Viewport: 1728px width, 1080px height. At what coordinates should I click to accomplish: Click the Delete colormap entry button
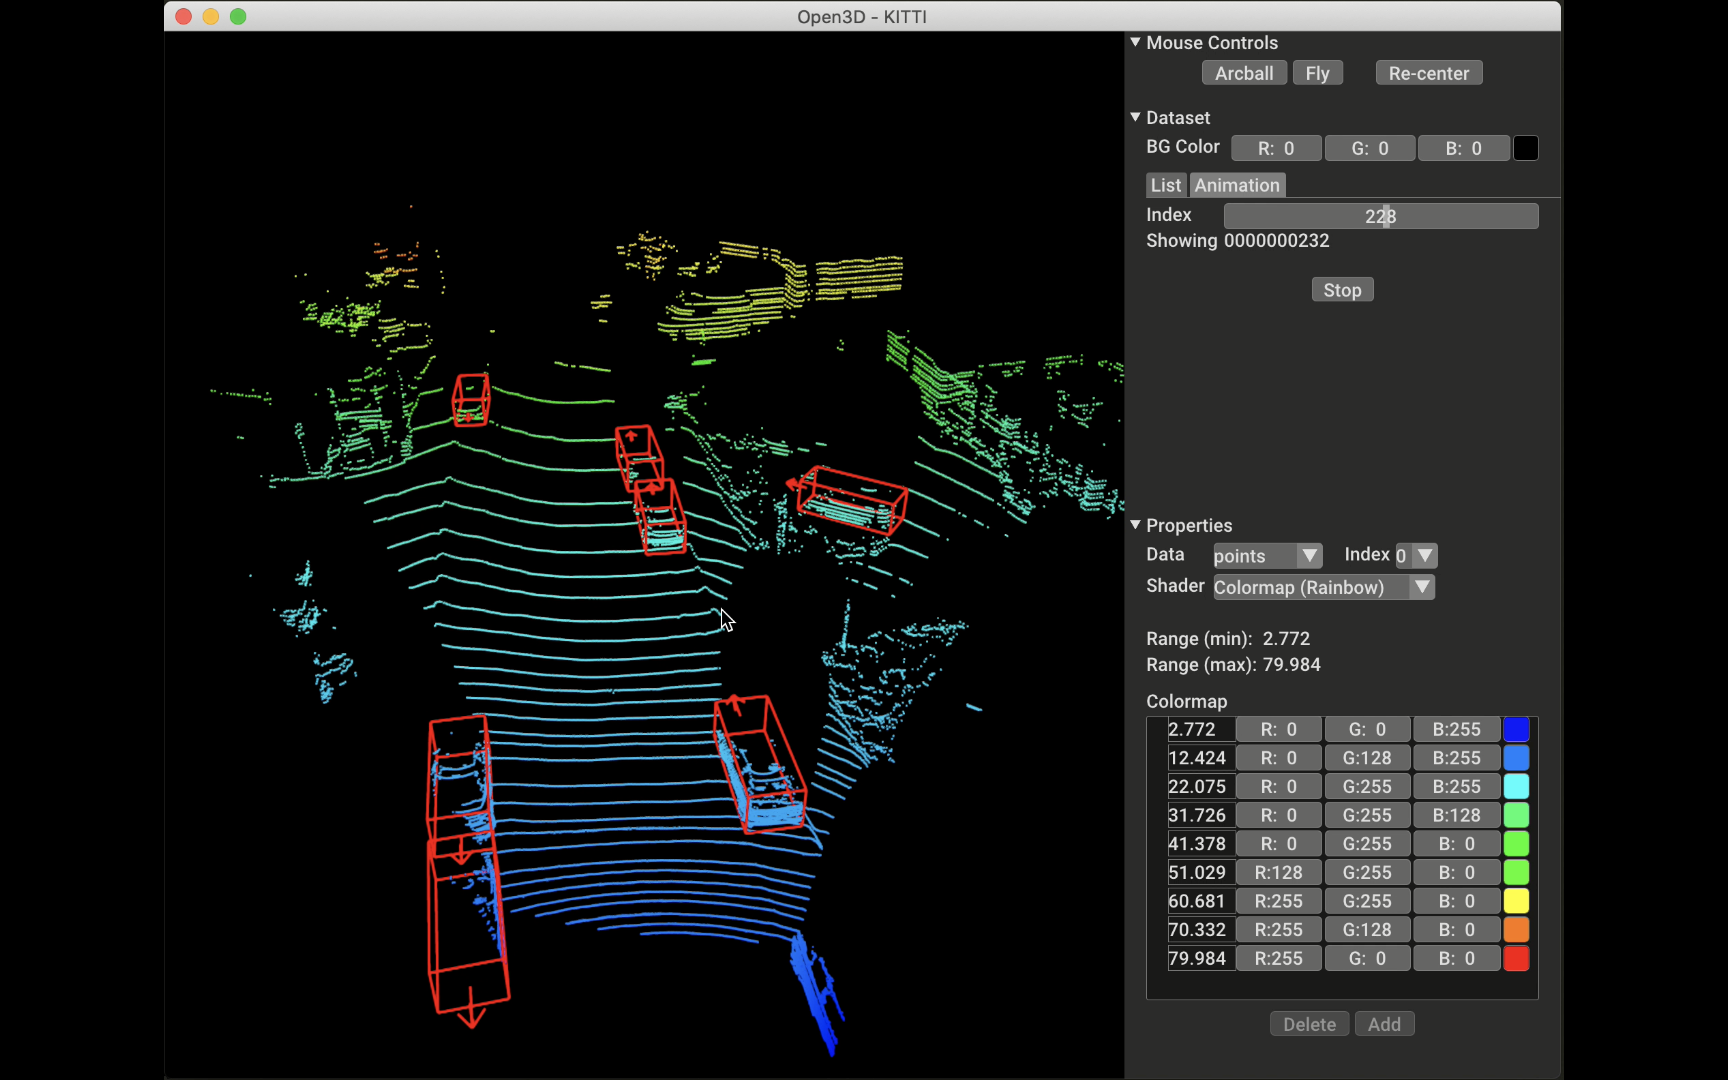(1309, 1024)
